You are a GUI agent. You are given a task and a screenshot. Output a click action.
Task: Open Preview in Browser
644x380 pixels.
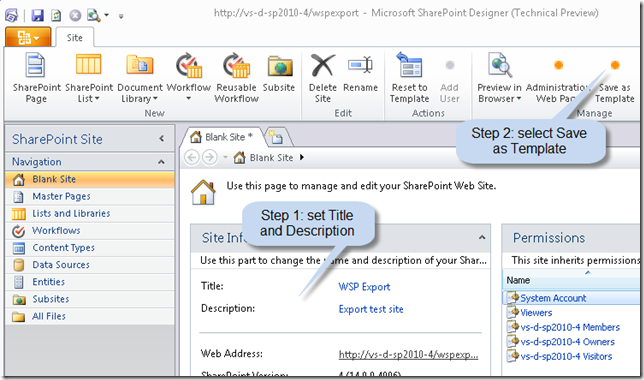coord(499,78)
